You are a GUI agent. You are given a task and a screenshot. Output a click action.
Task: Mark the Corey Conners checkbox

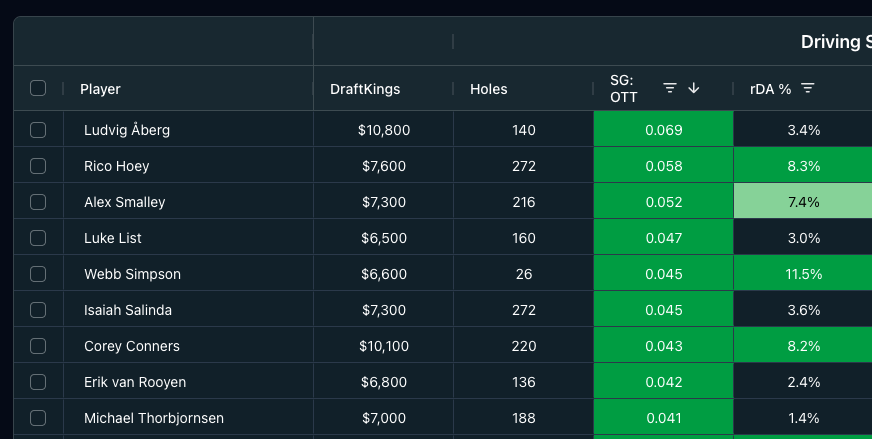coord(38,346)
